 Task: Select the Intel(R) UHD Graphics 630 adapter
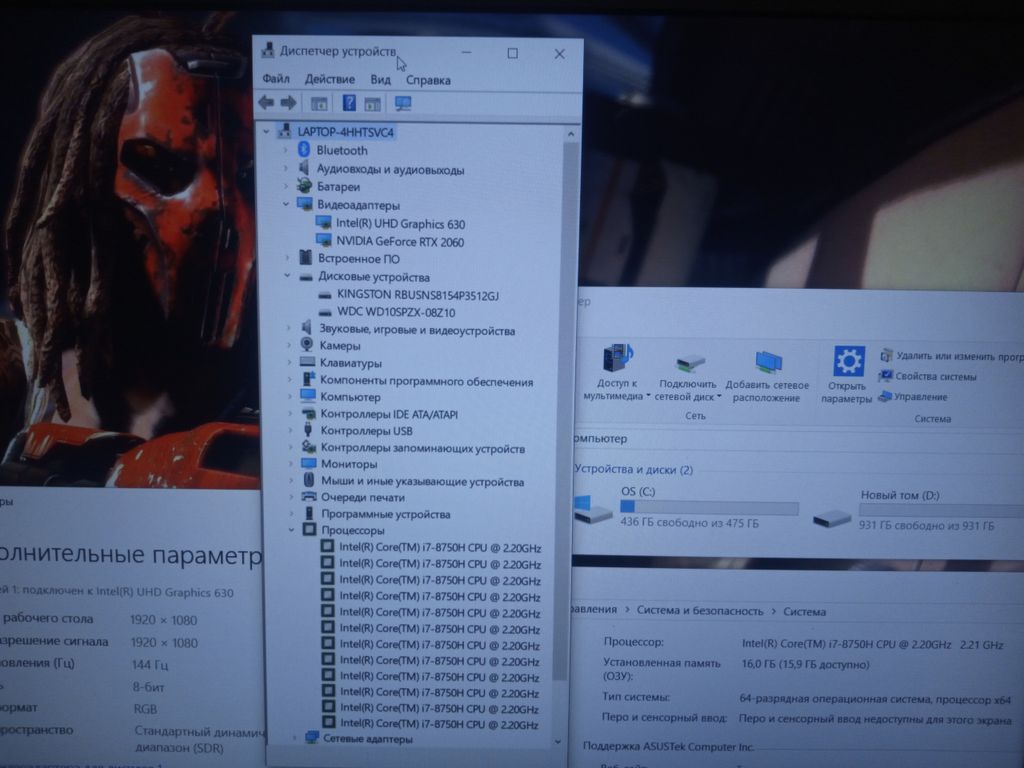(x=400, y=224)
